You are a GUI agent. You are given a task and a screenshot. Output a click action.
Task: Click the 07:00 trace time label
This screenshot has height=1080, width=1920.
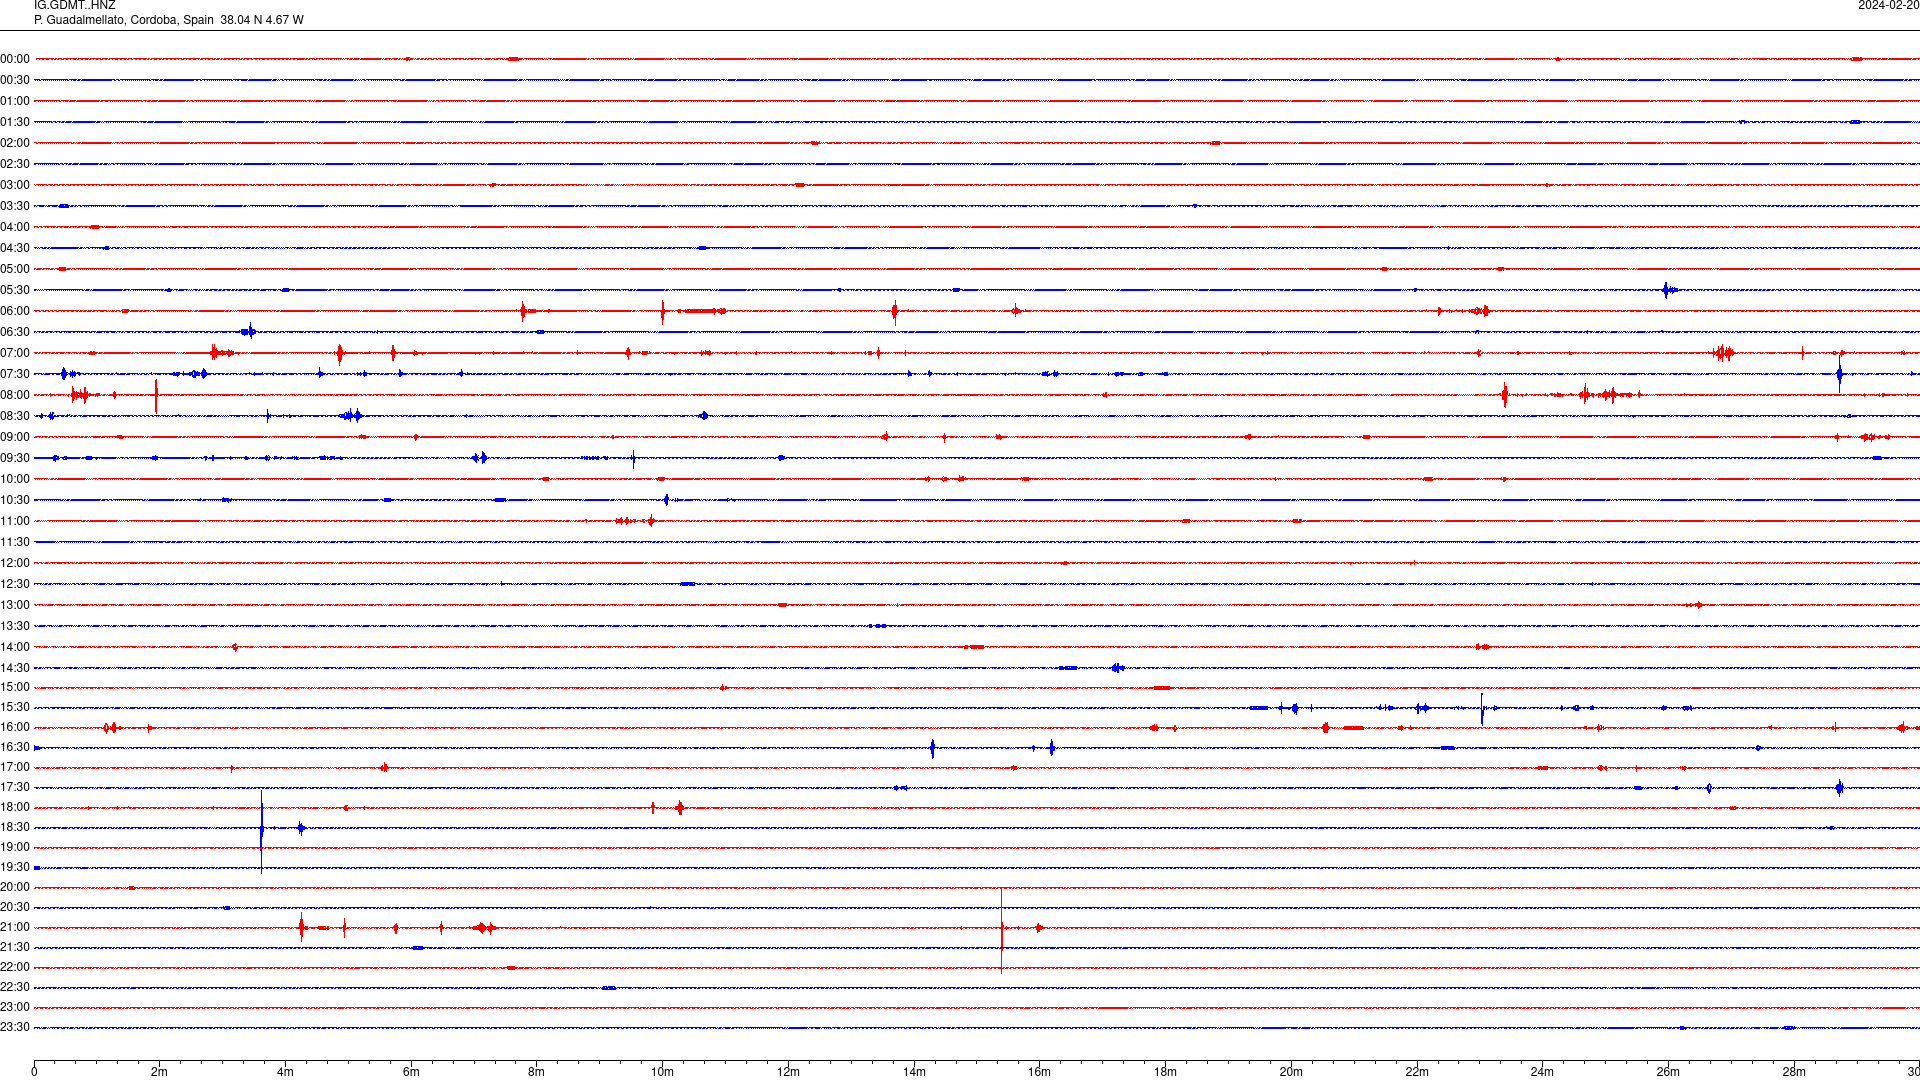click(15, 353)
